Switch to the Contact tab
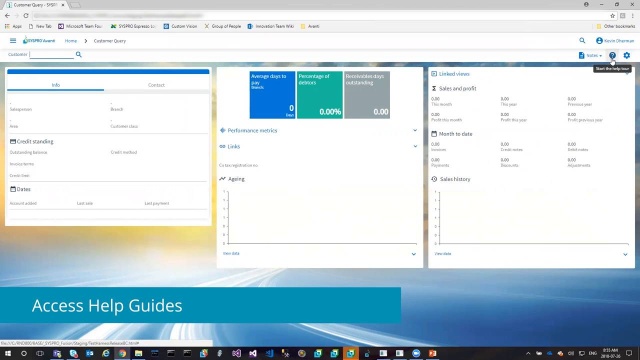This screenshot has height=360, width=640. 156,85
